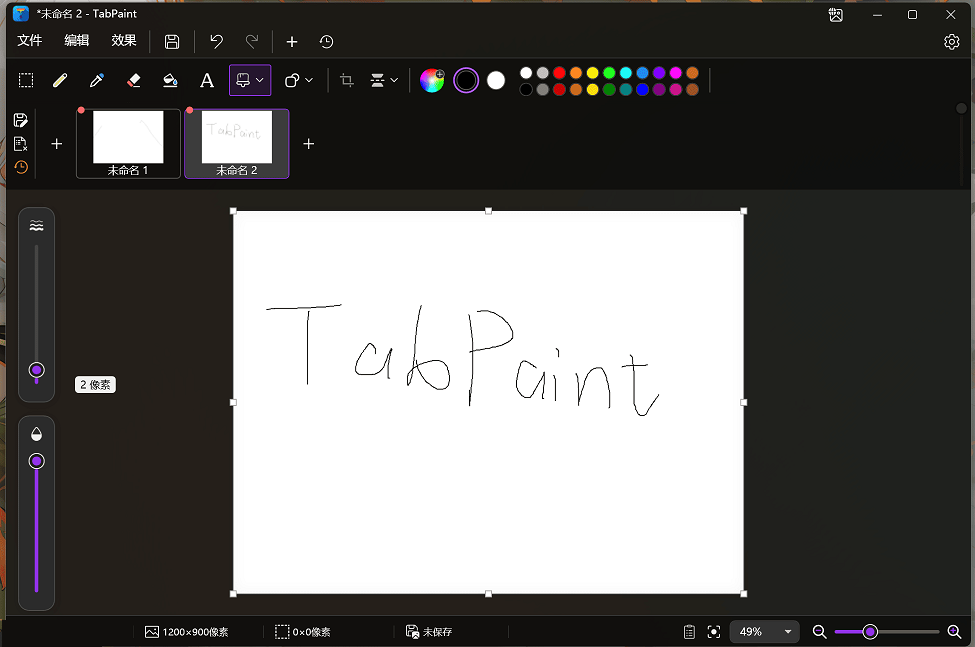
Task: Click plus button to create new canvas
Action: (291, 41)
